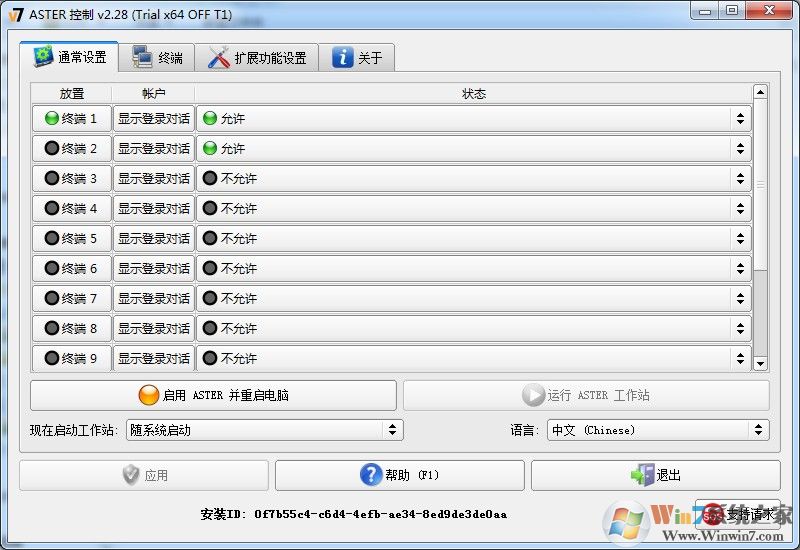Click 显示登录对话 account button for 终端 9
Image resolution: width=800 pixels, height=550 pixels.
(x=154, y=358)
